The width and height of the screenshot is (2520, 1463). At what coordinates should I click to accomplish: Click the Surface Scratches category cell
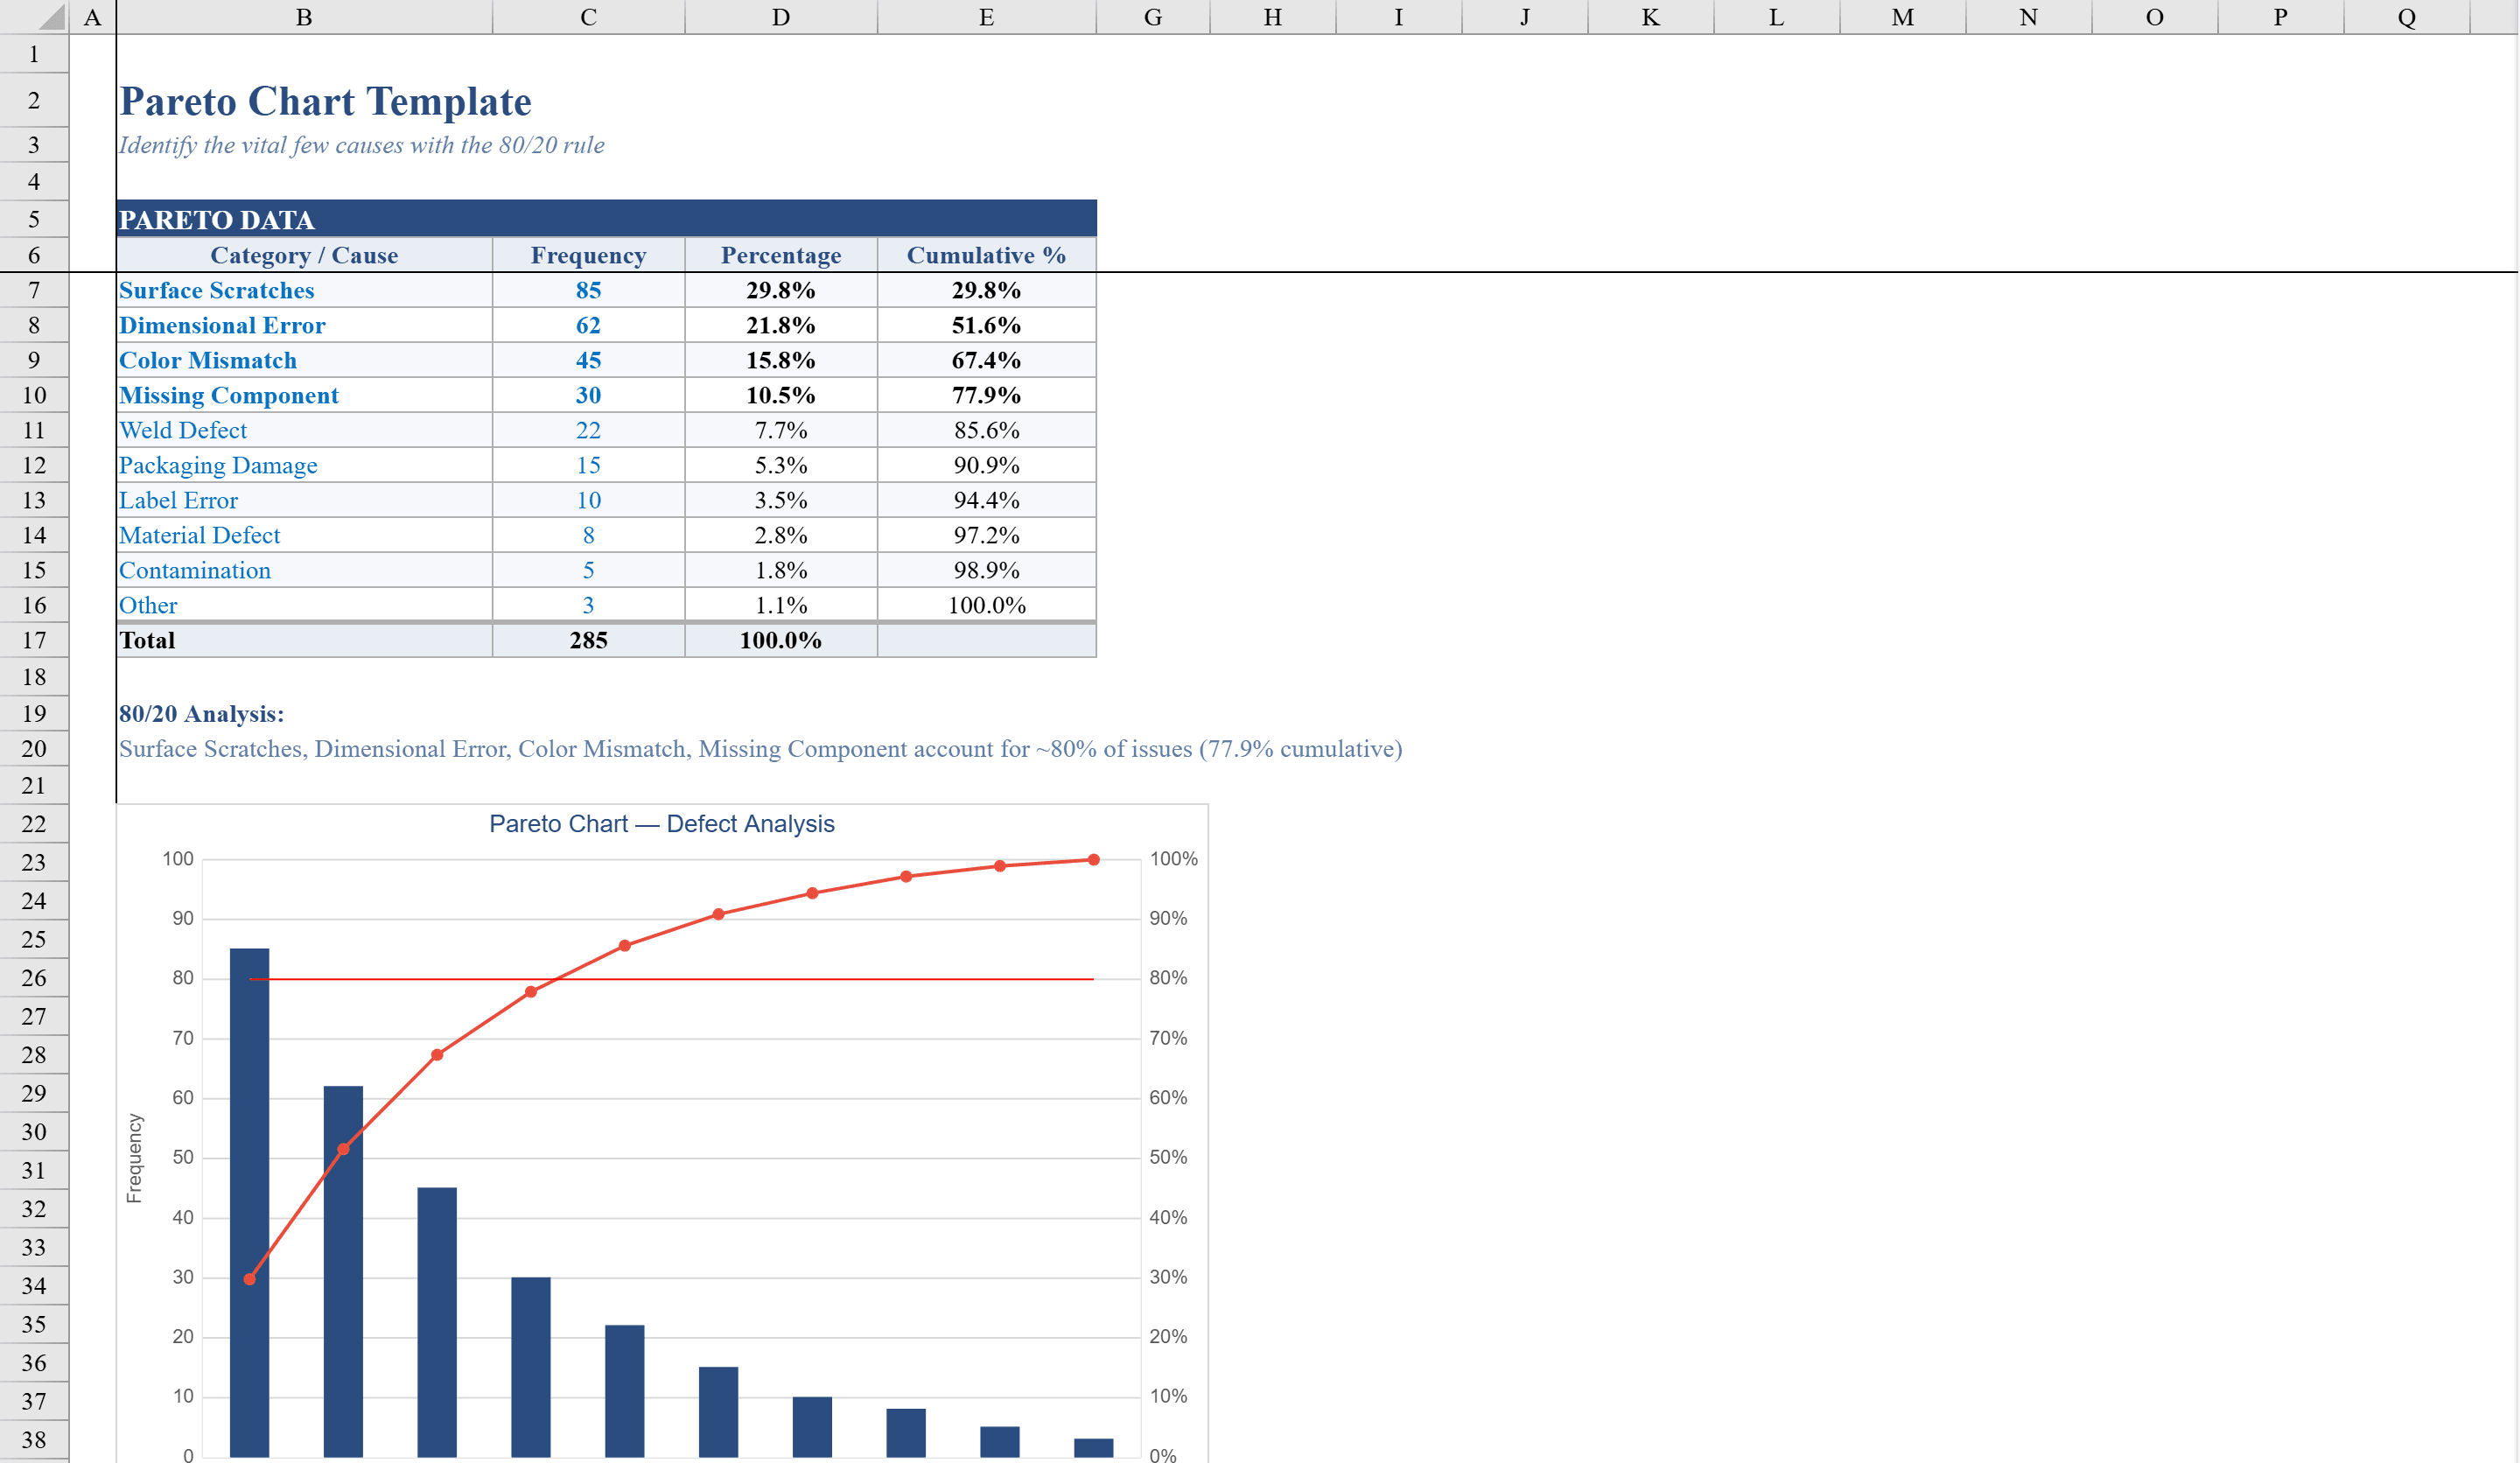[x=216, y=290]
